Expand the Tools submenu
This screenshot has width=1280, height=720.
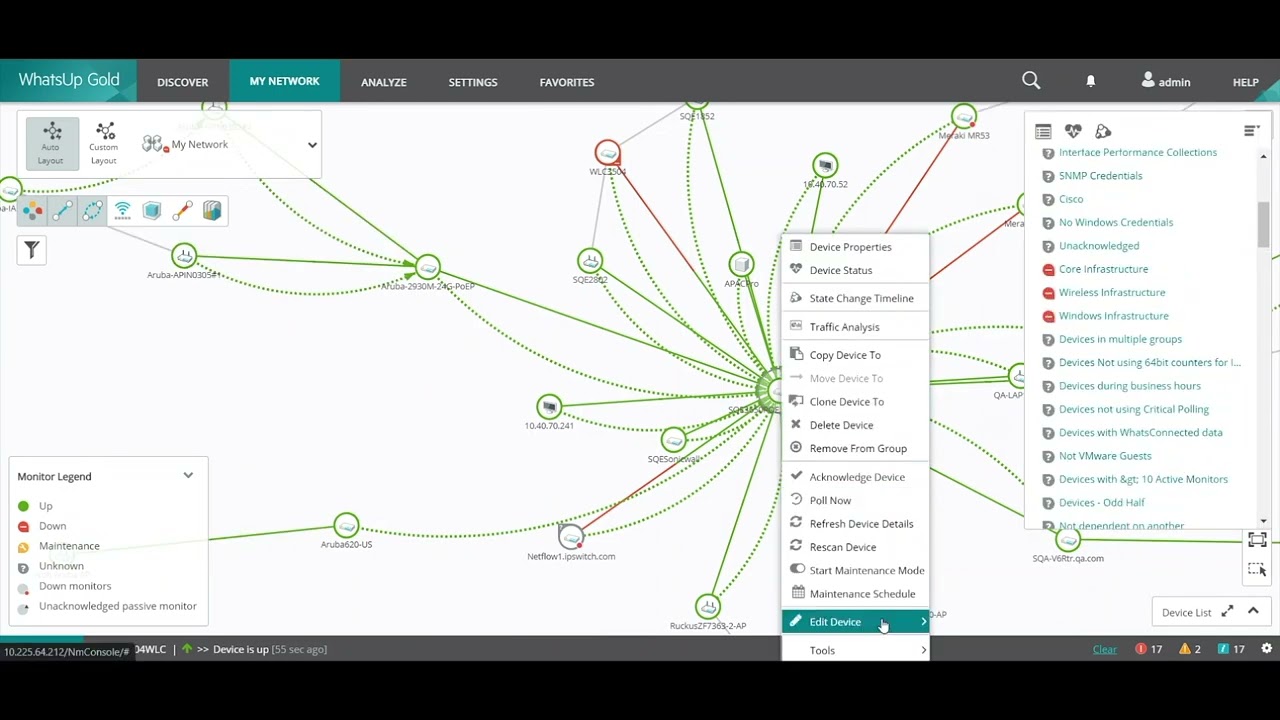click(x=855, y=650)
